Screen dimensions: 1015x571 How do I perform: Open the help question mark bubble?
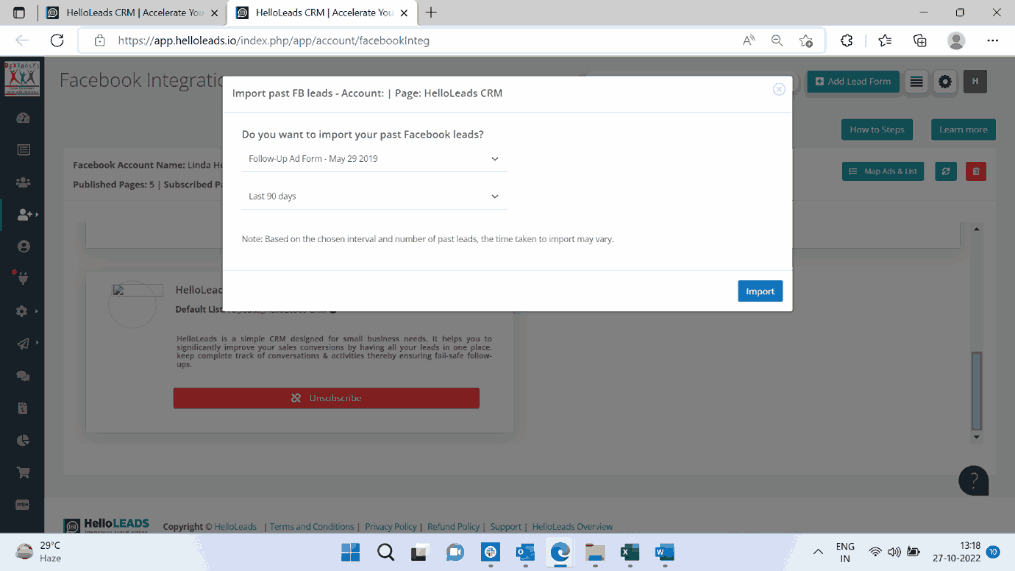pyautogui.click(x=974, y=480)
